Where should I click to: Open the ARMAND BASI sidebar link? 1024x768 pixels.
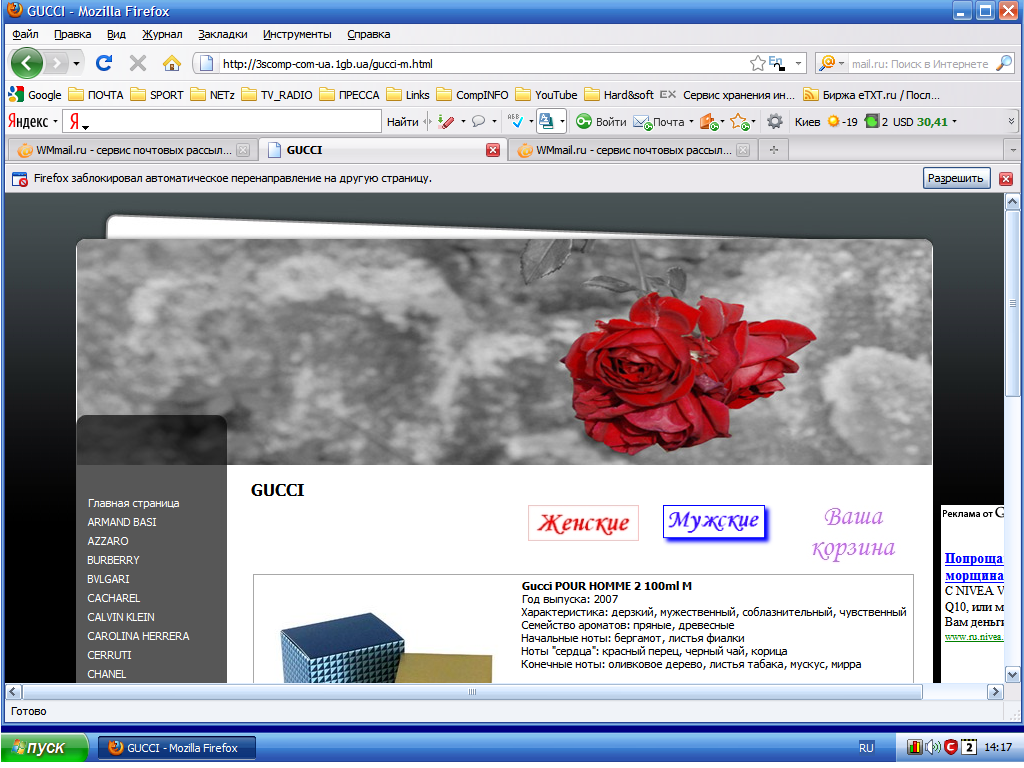[x=121, y=522]
